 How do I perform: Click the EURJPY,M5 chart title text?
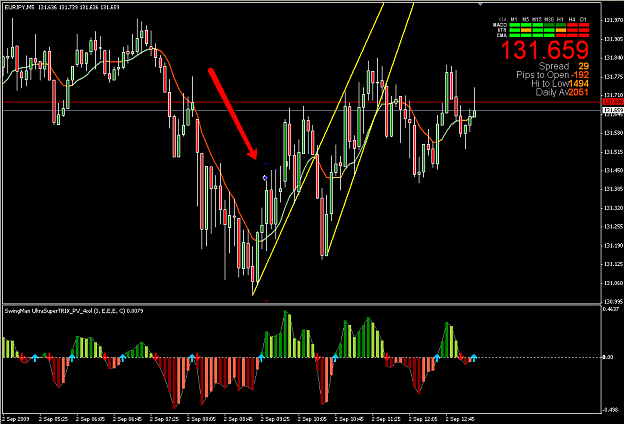click(20, 7)
